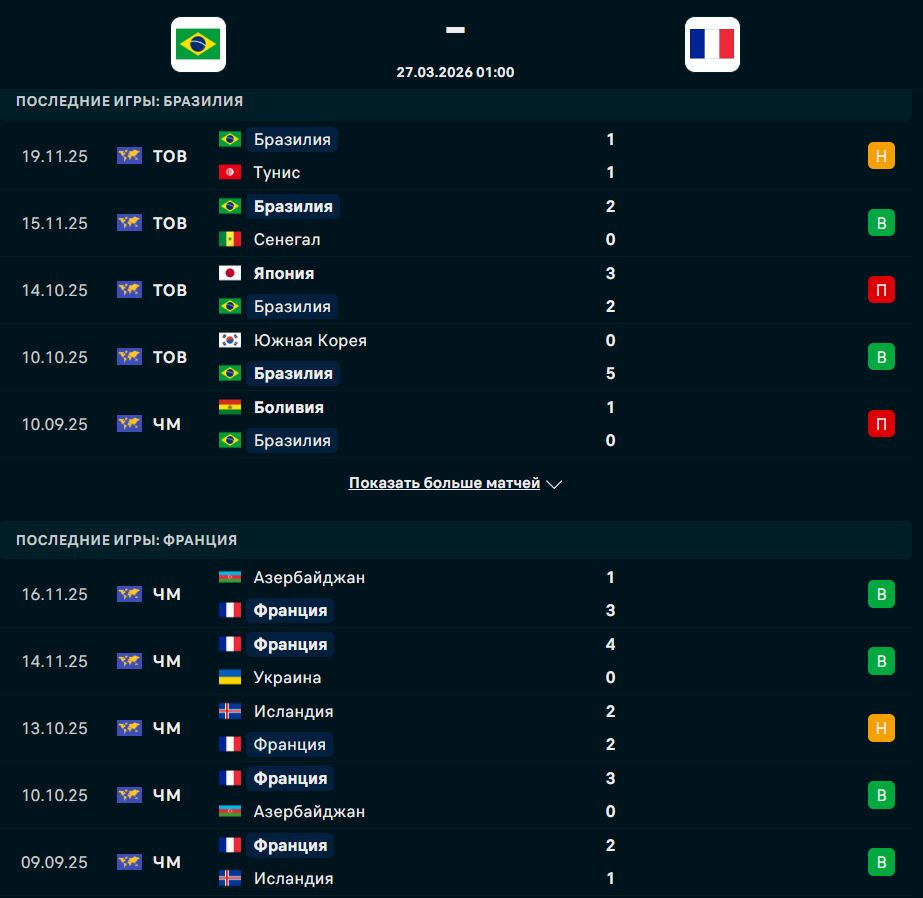
Task: Click the match date 27.03.2026 01:00
Action: [x=455, y=72]
